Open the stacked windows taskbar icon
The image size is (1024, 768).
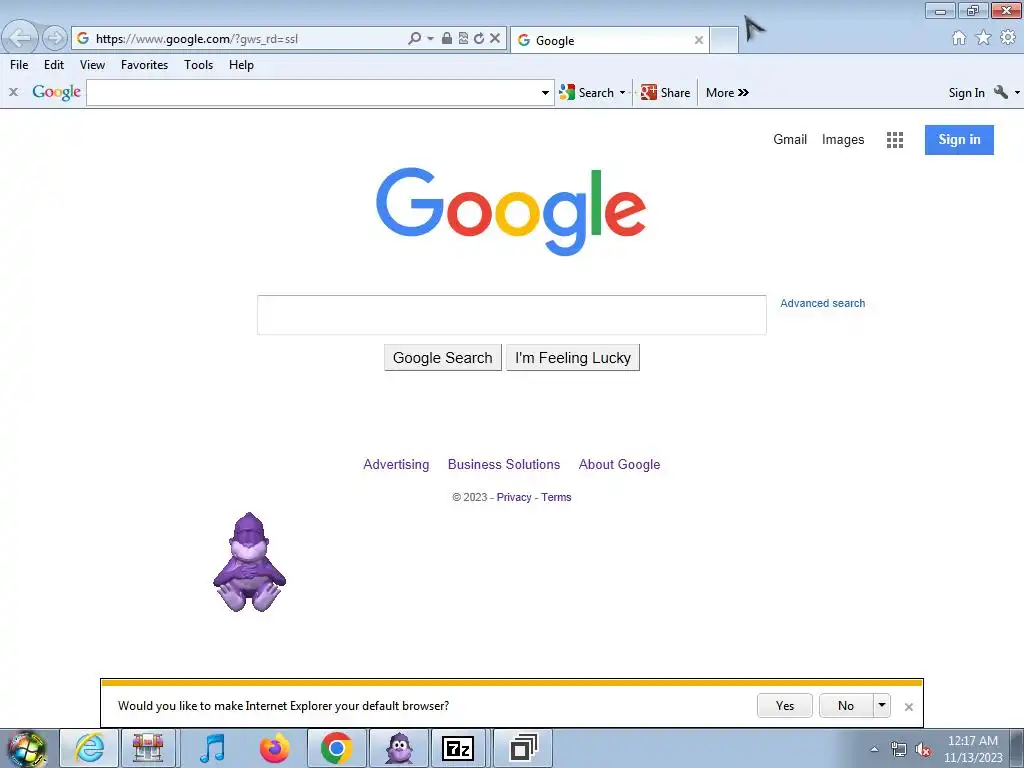[x=523, y=748]
